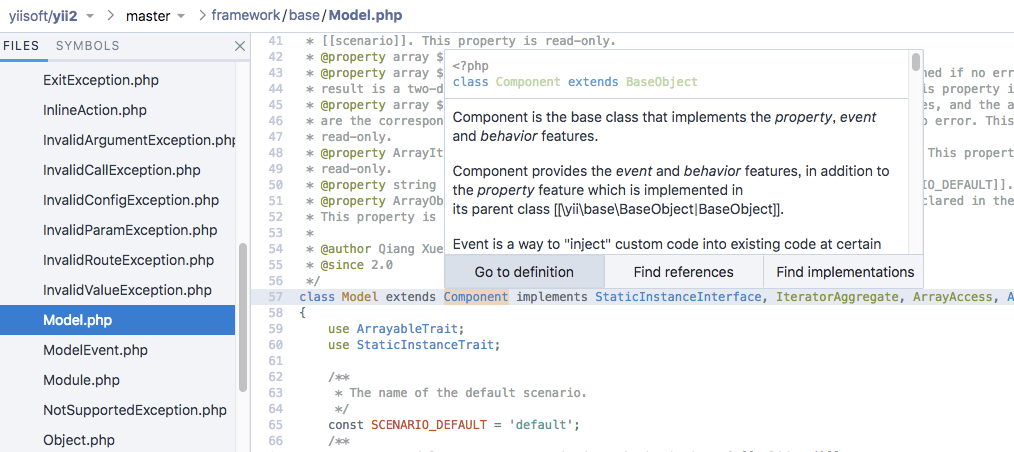Screen dimensions: 1014x452
Task: Click the Find references button
Action: [683, 272]
